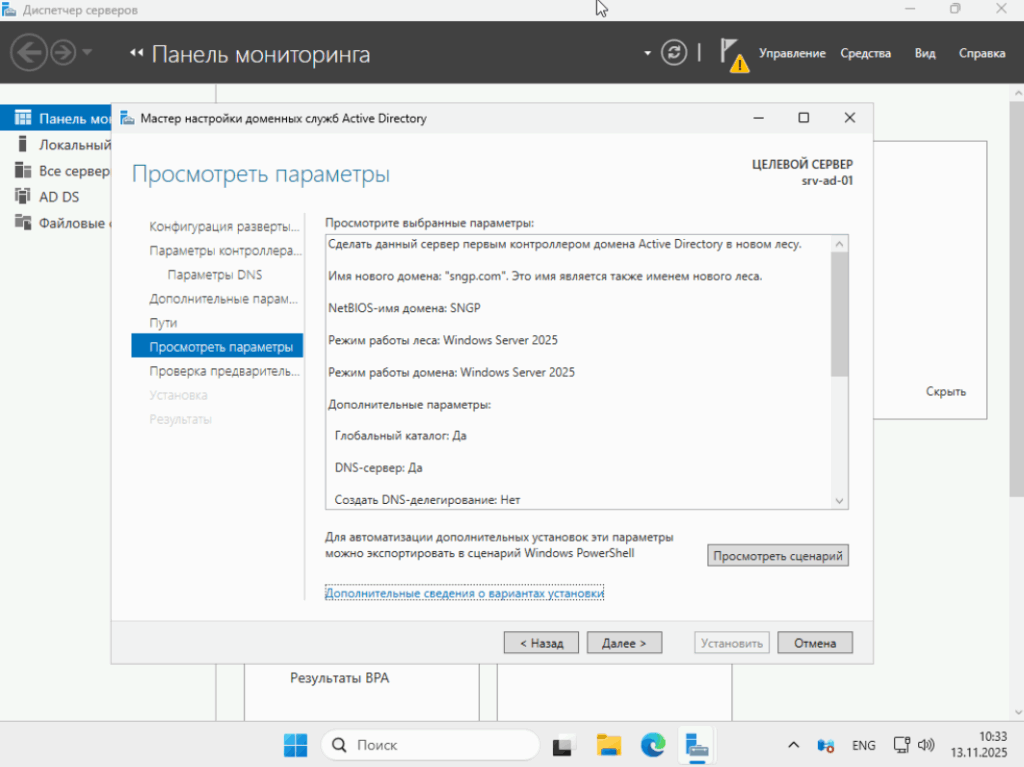1024x767 pixels.
Task: Click the parameters list scrollbar down arrow
Action: click(838, 500)
